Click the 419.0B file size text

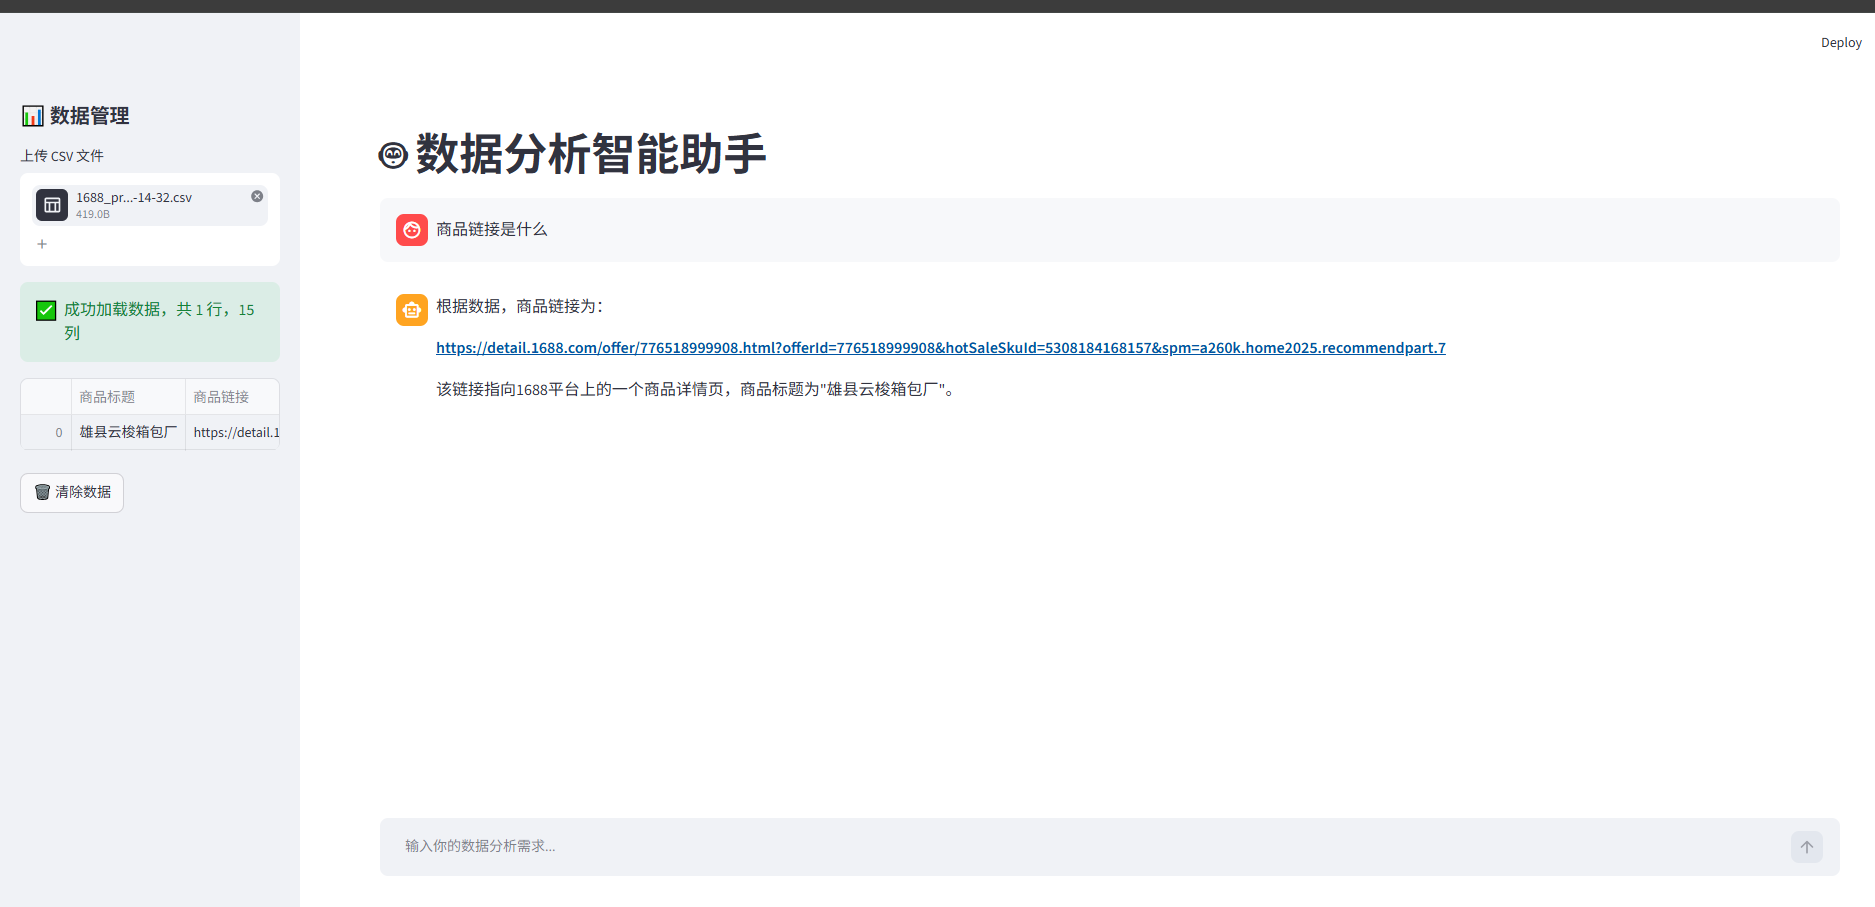93,214
